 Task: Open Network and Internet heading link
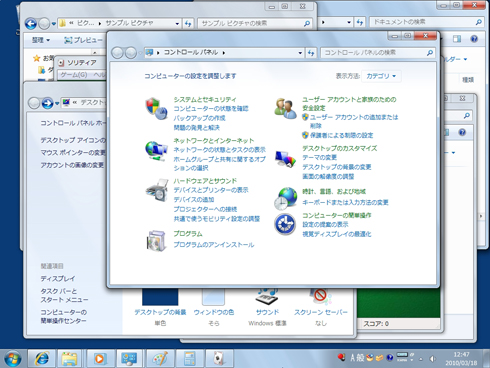click(214, 141)
